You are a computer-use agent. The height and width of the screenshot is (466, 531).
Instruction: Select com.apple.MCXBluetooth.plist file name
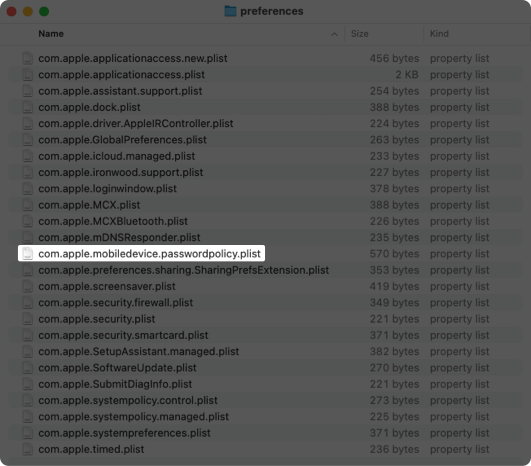click(113, 221)
